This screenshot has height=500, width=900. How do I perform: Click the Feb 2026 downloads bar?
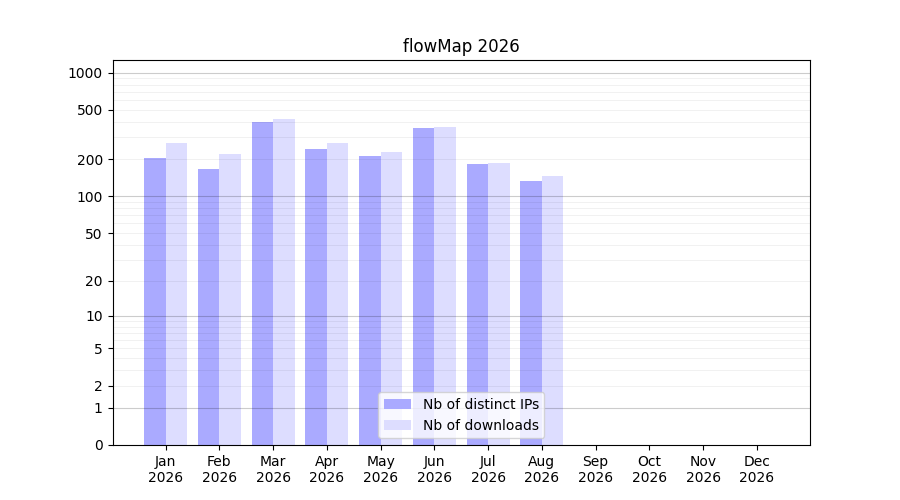(x=230, y=300)
